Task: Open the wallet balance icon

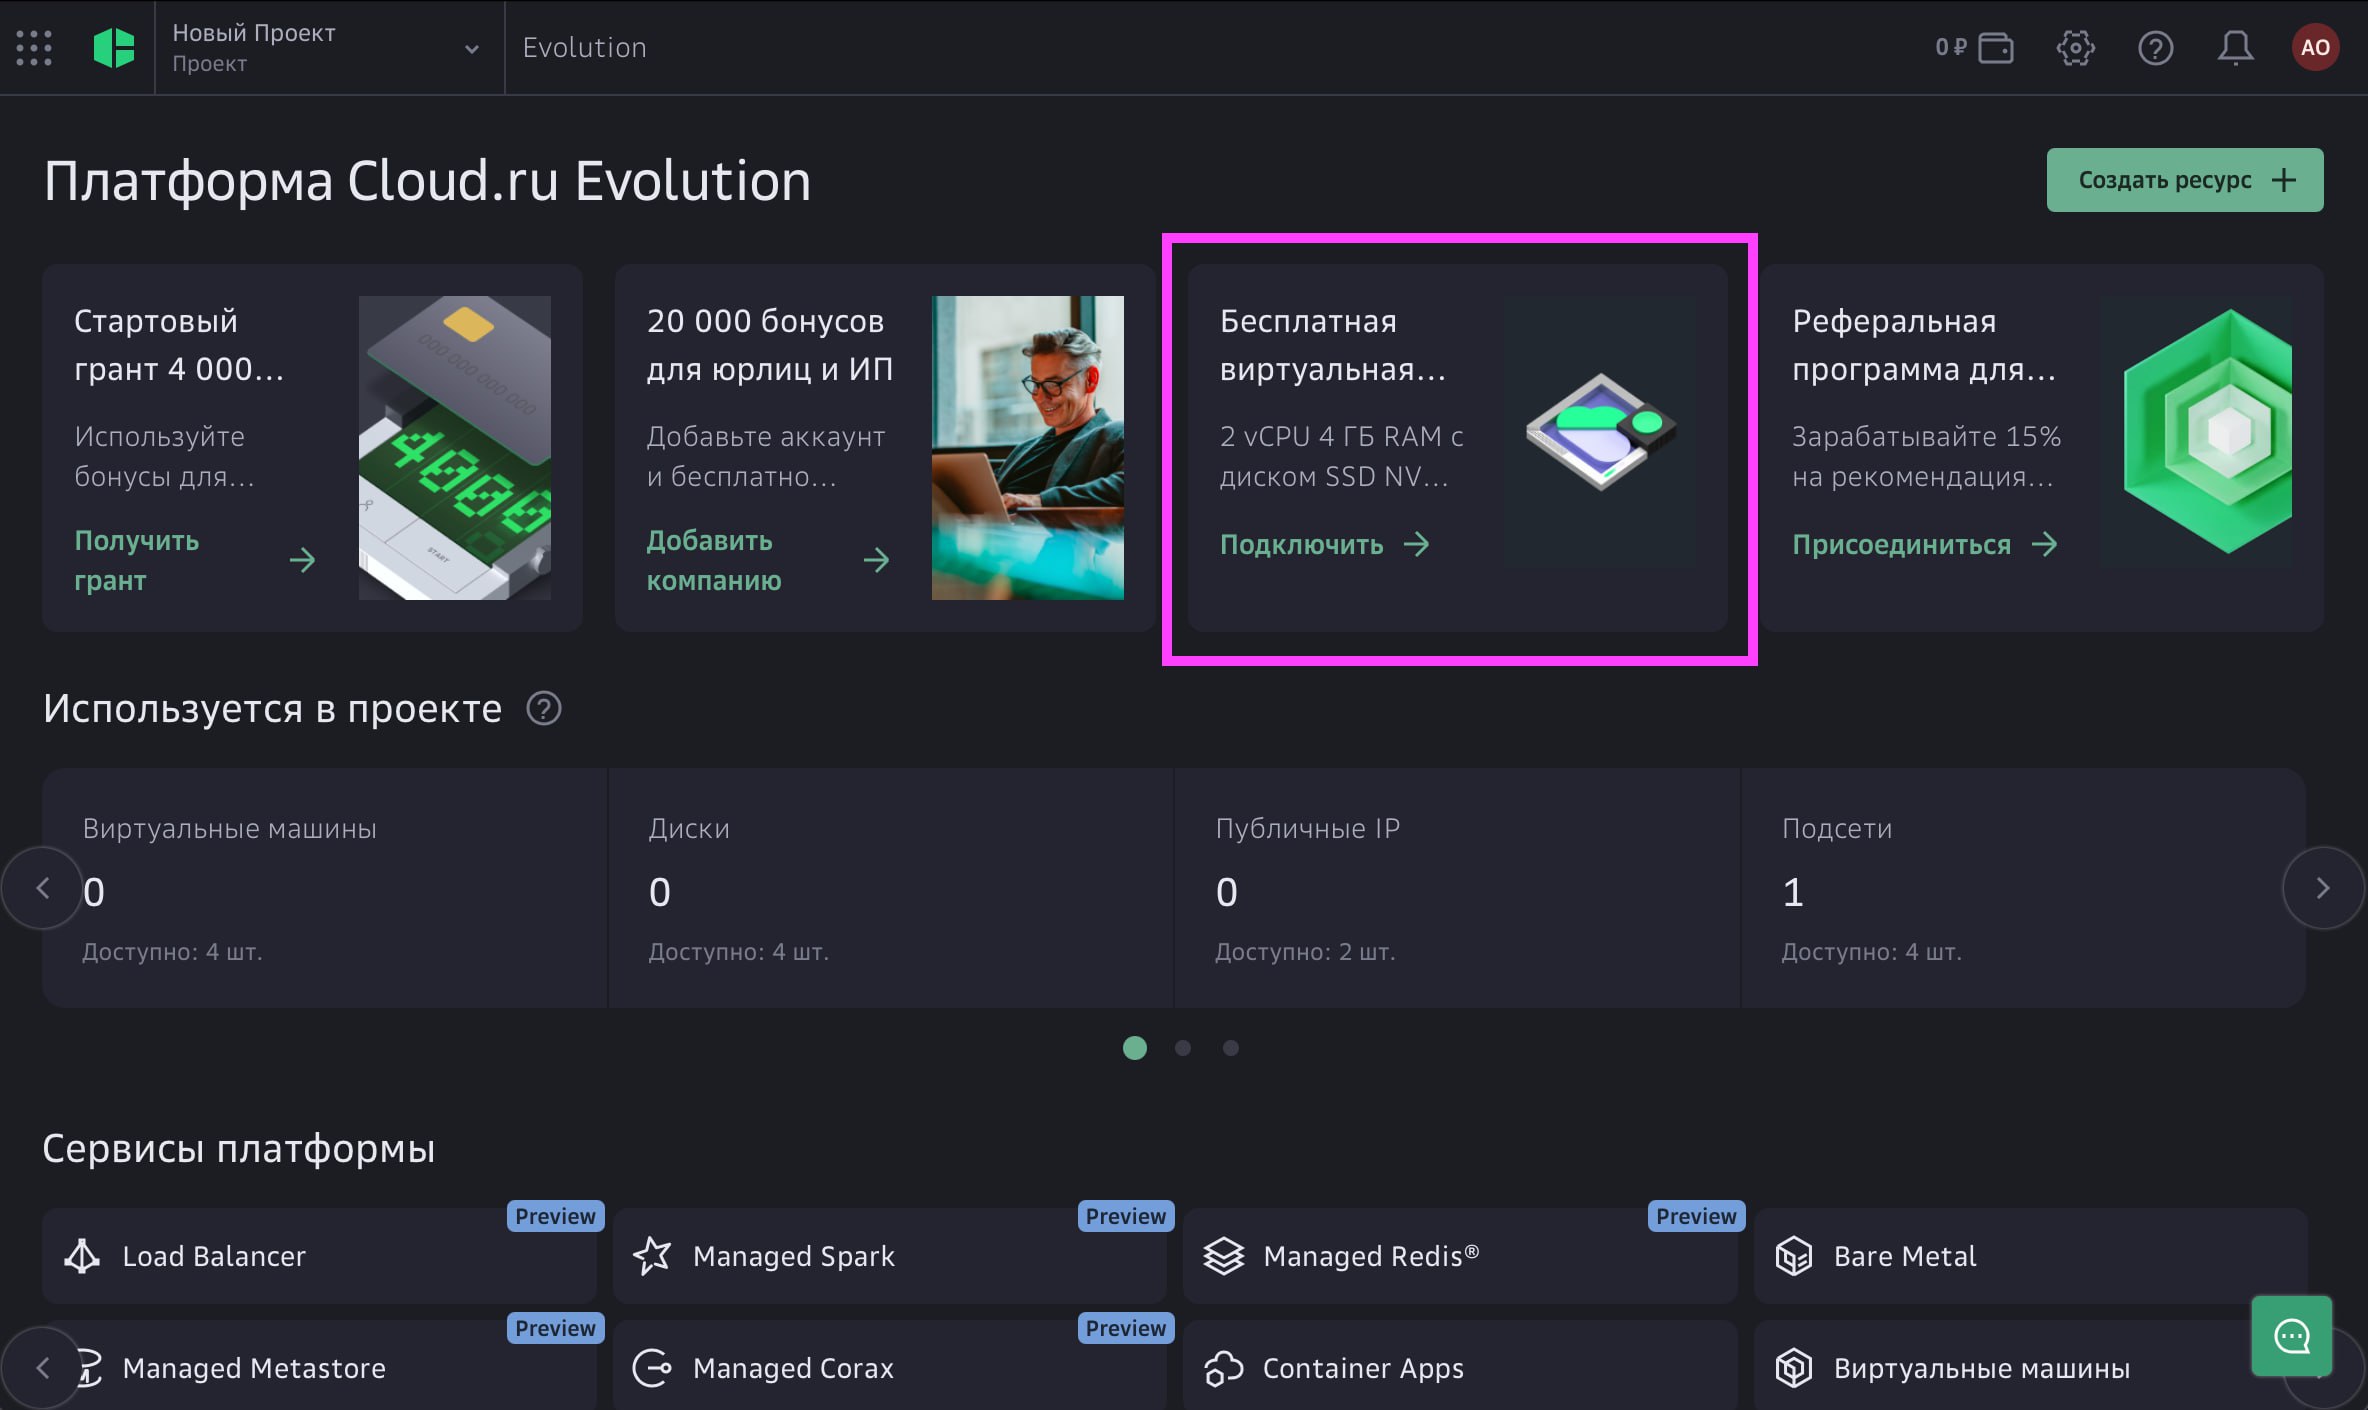Action: click(1996, 47)
